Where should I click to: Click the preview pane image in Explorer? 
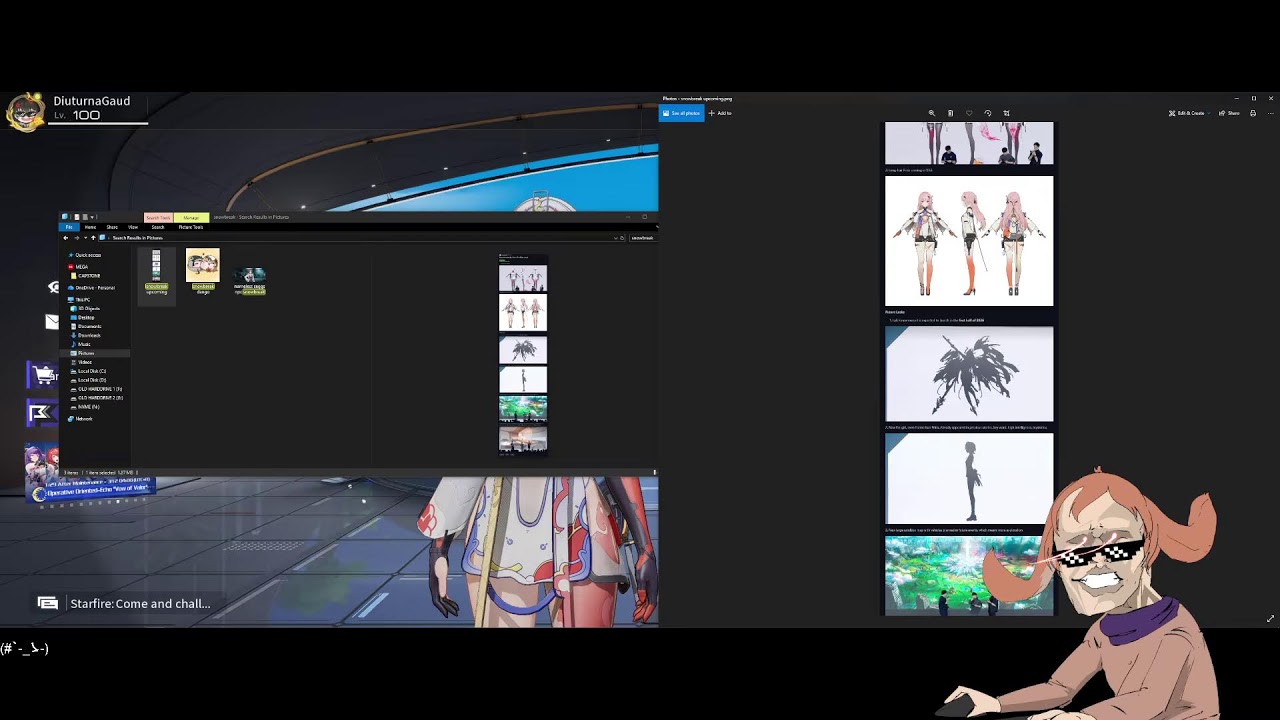coord(523,355)
